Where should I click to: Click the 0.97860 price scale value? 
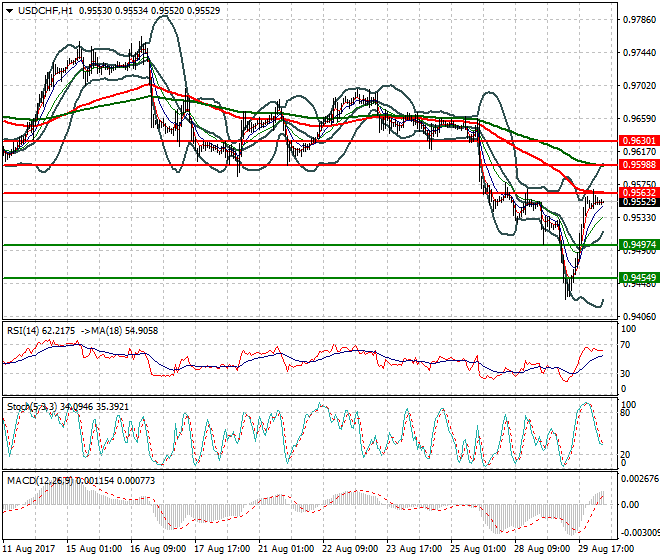639,20
